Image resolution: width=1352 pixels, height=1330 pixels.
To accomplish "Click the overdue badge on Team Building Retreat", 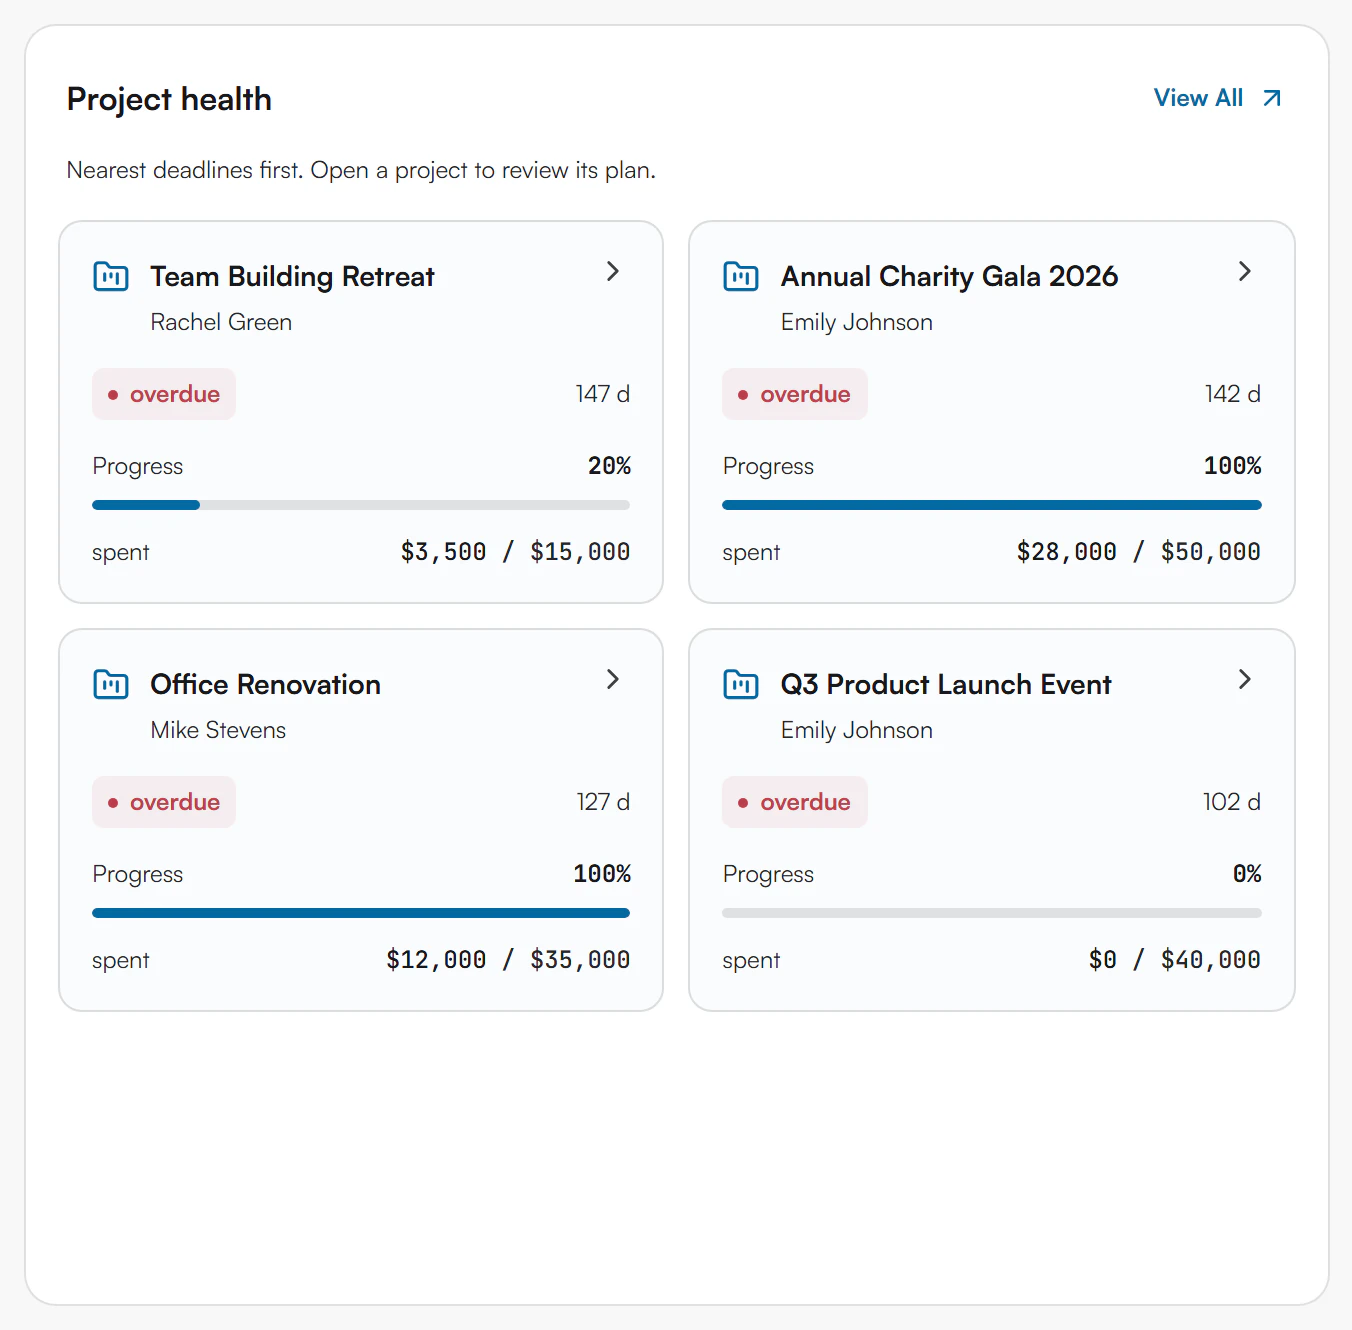I will (164, 394).
